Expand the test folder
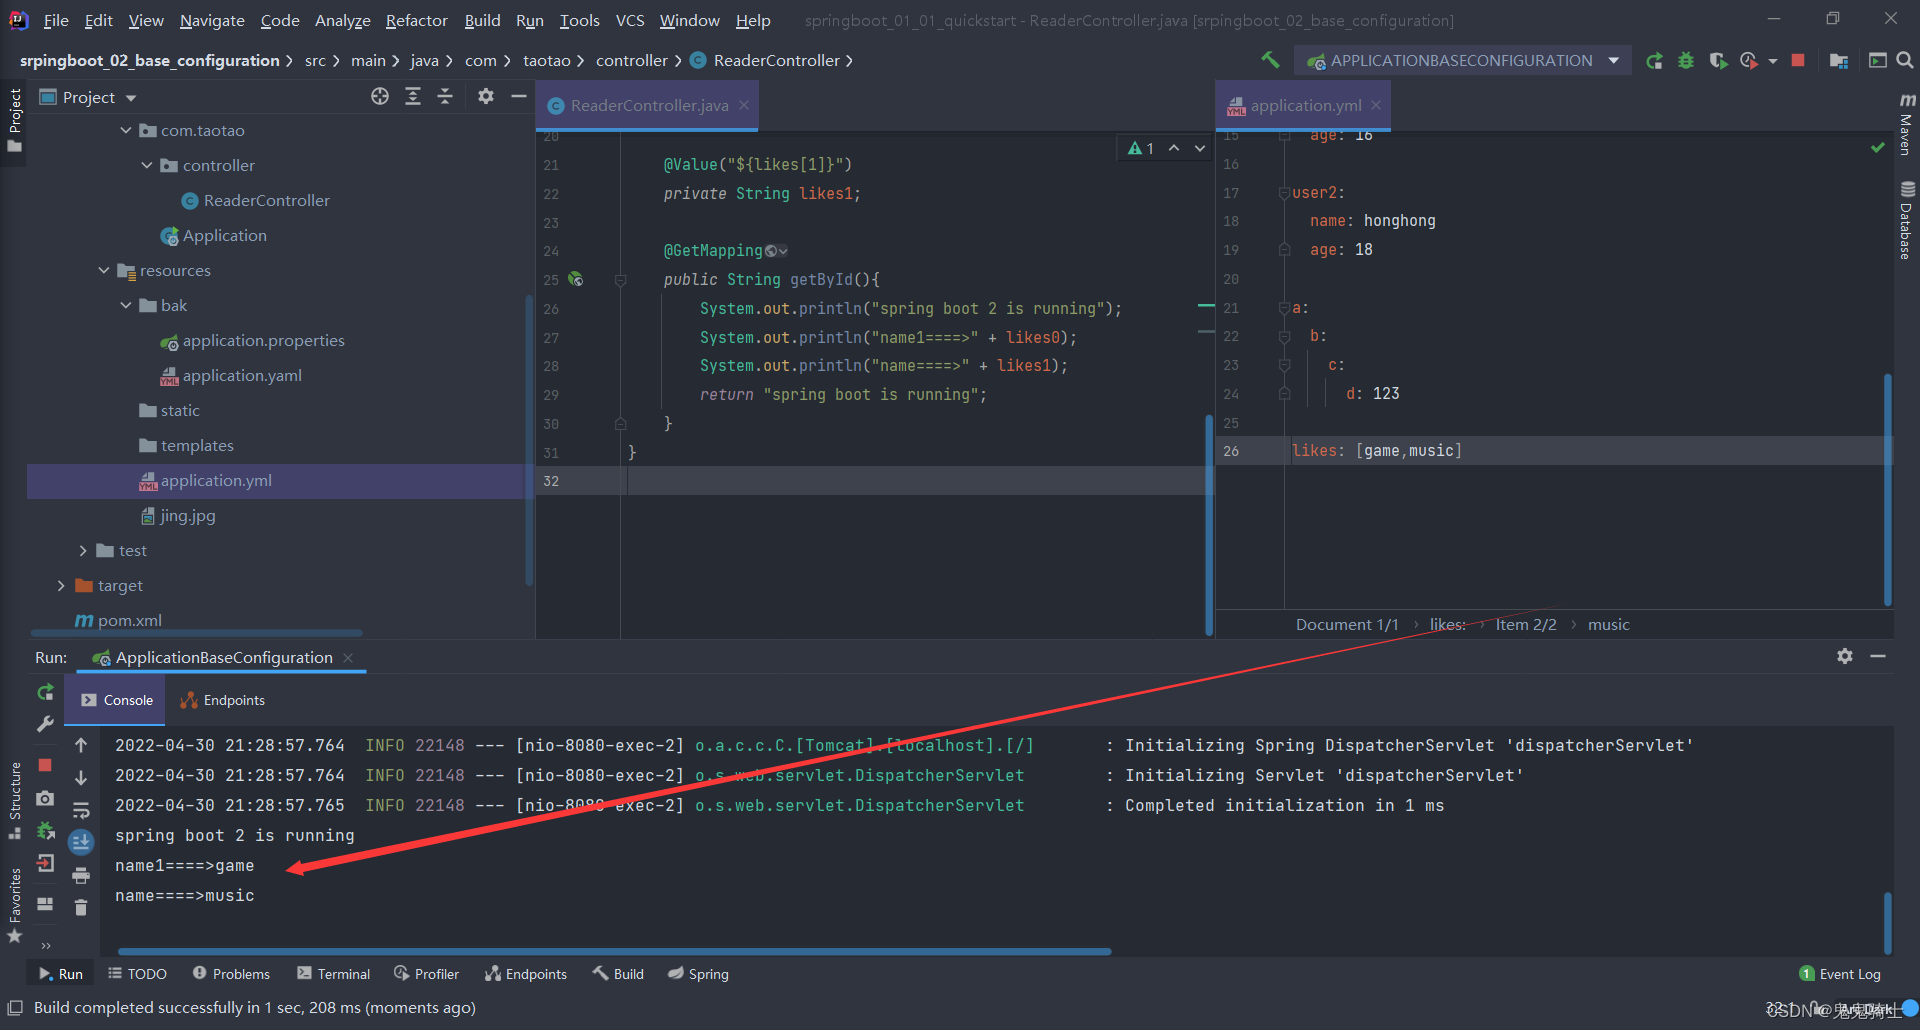Viewport: 1920px width, 1030px height. click(x=83, y=551)
